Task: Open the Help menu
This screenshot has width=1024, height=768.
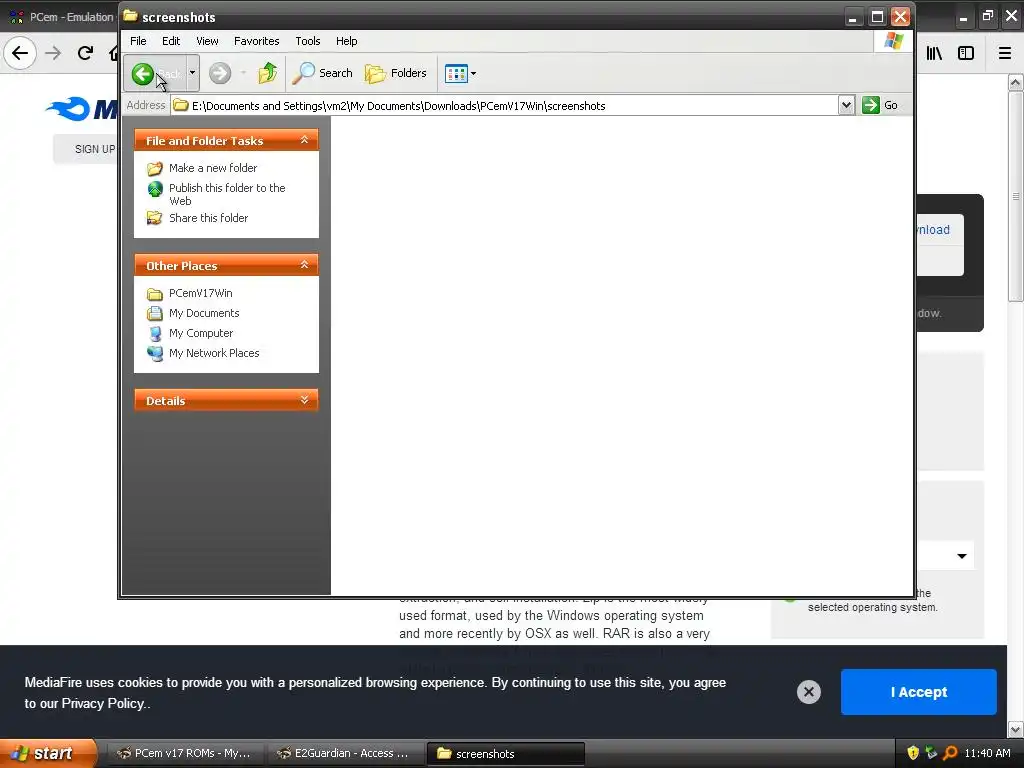Action: [x=347, y=41]
